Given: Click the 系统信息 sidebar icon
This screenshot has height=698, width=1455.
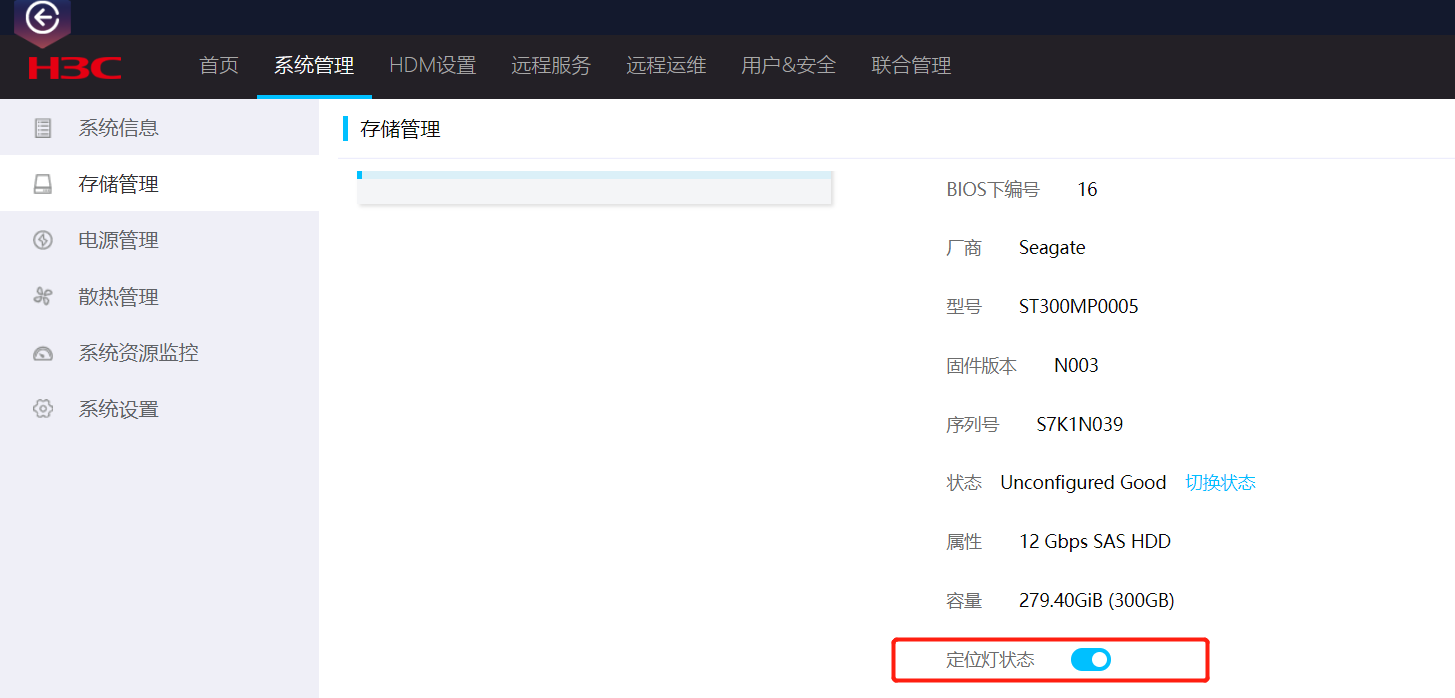Looking at the screenshot, I should point(42,128).
